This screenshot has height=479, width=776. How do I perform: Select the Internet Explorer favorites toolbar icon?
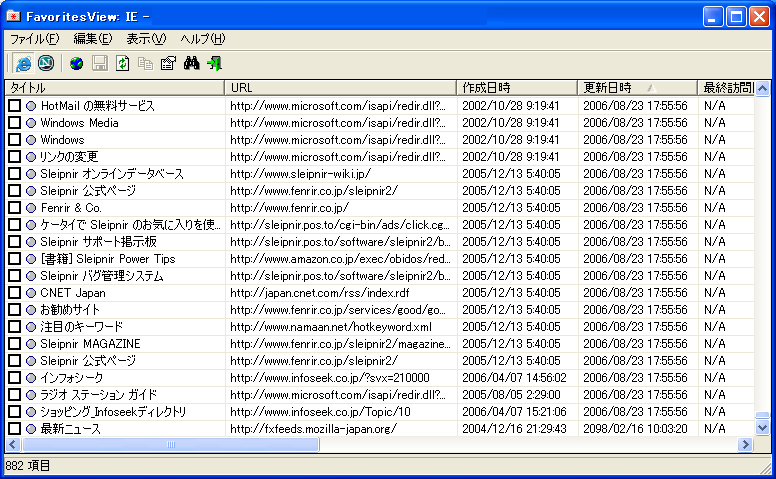[23, 63]
